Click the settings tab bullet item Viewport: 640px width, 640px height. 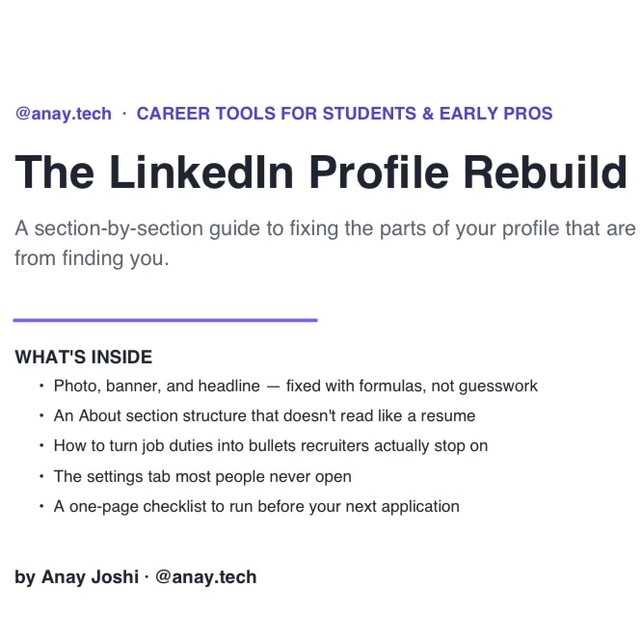pos(202,476)
